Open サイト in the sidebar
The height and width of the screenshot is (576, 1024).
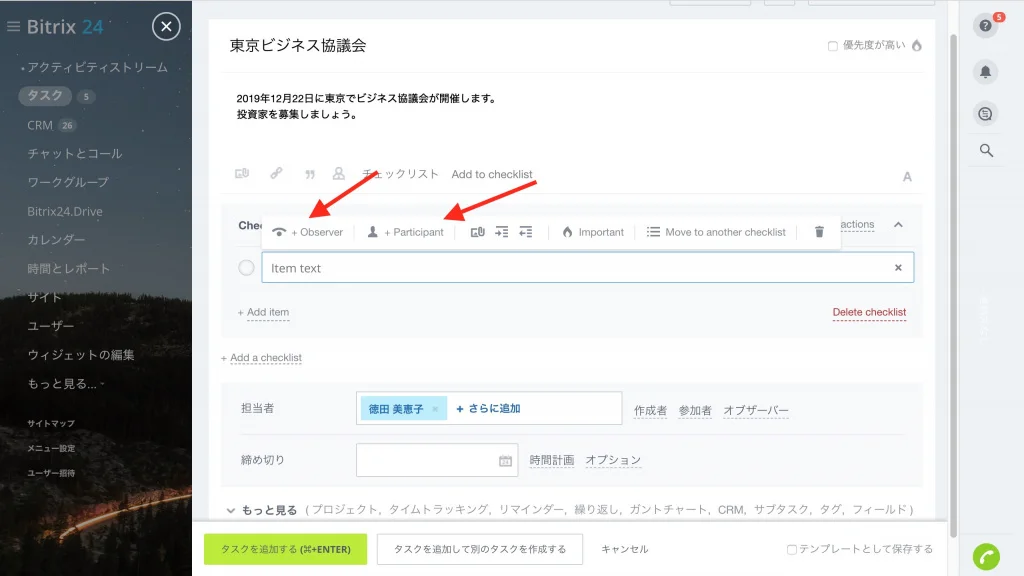pyautogui.click(x=44, y=297)
